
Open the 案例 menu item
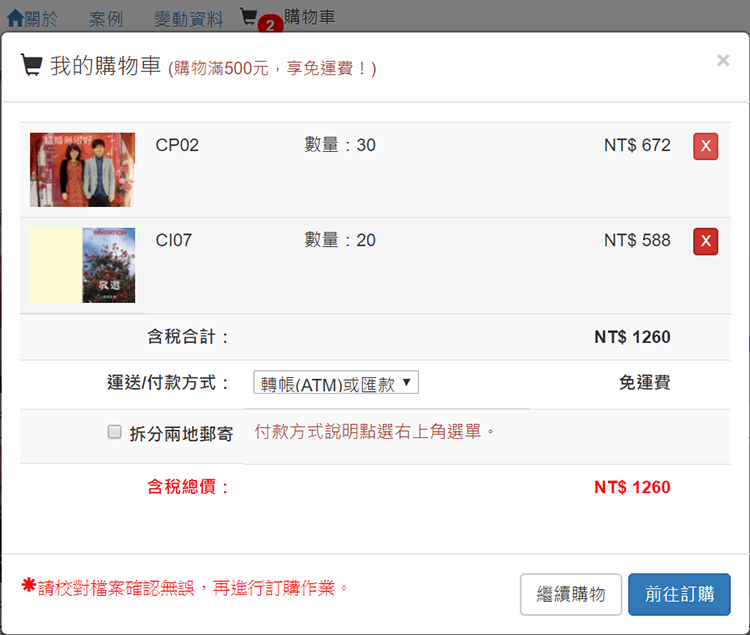click(x=106, y=18)
